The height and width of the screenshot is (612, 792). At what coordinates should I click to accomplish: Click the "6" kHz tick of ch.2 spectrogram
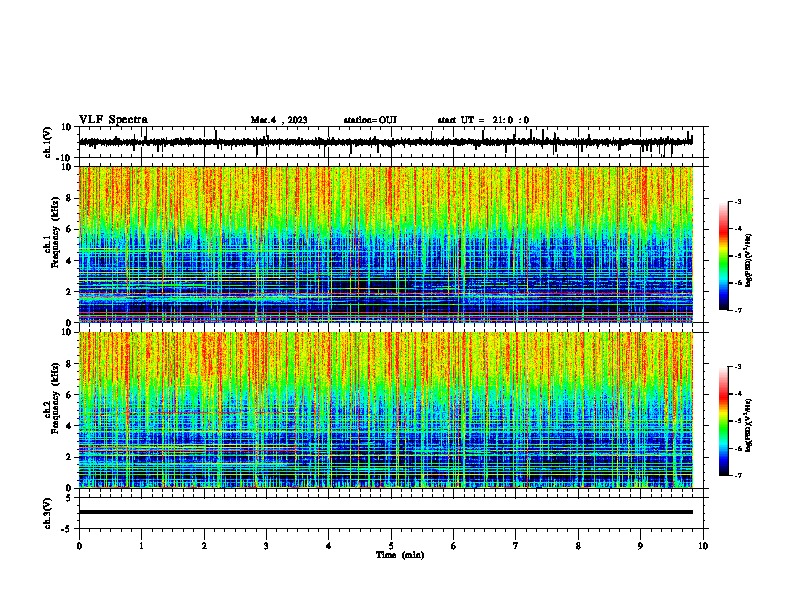[x=69, y=395]
